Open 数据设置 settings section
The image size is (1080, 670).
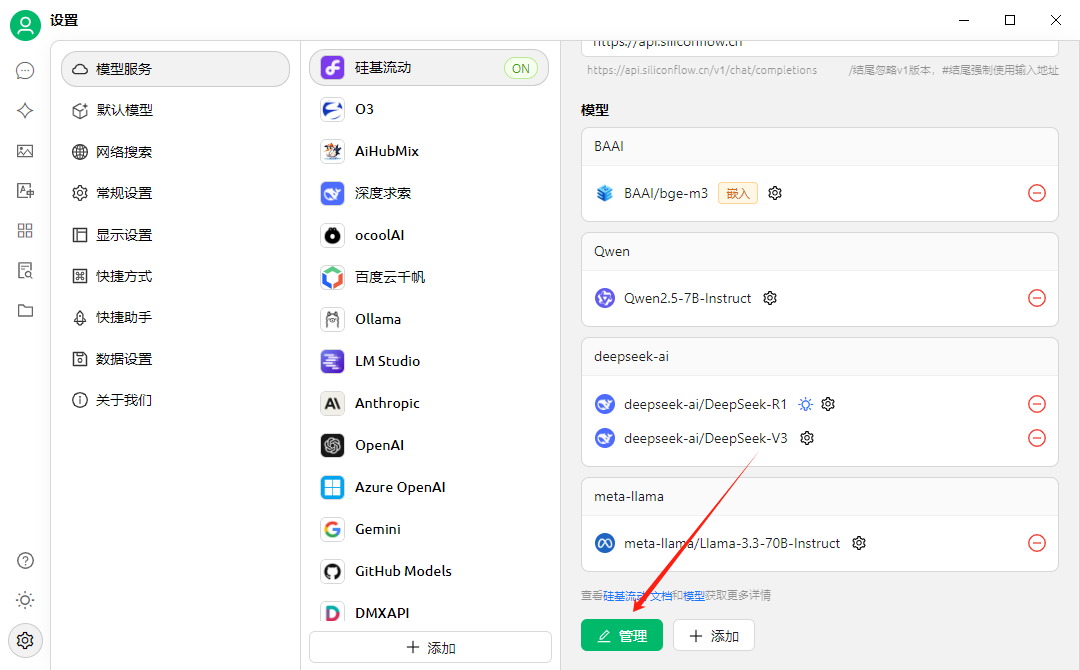176,359
